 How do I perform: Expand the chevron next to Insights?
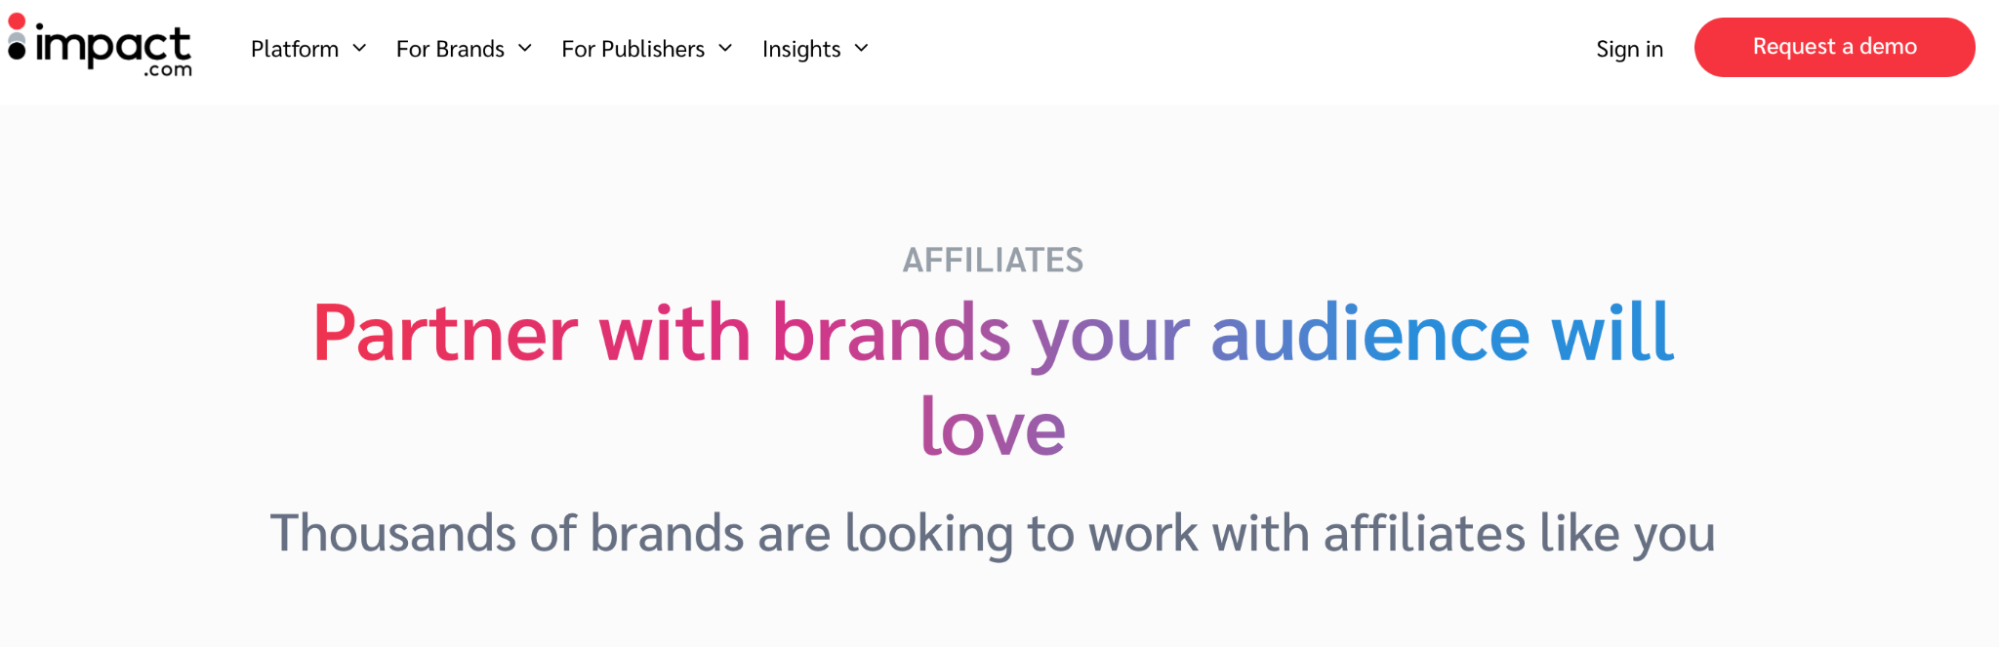(861, 48)
